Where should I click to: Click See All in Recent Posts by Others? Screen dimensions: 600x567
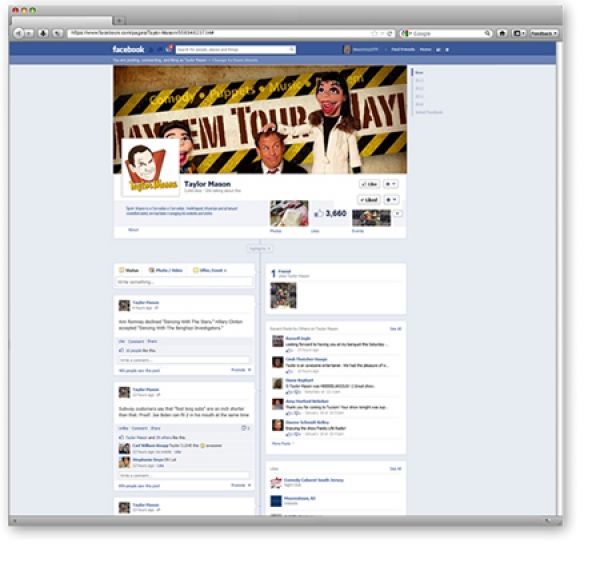point(395,328)
